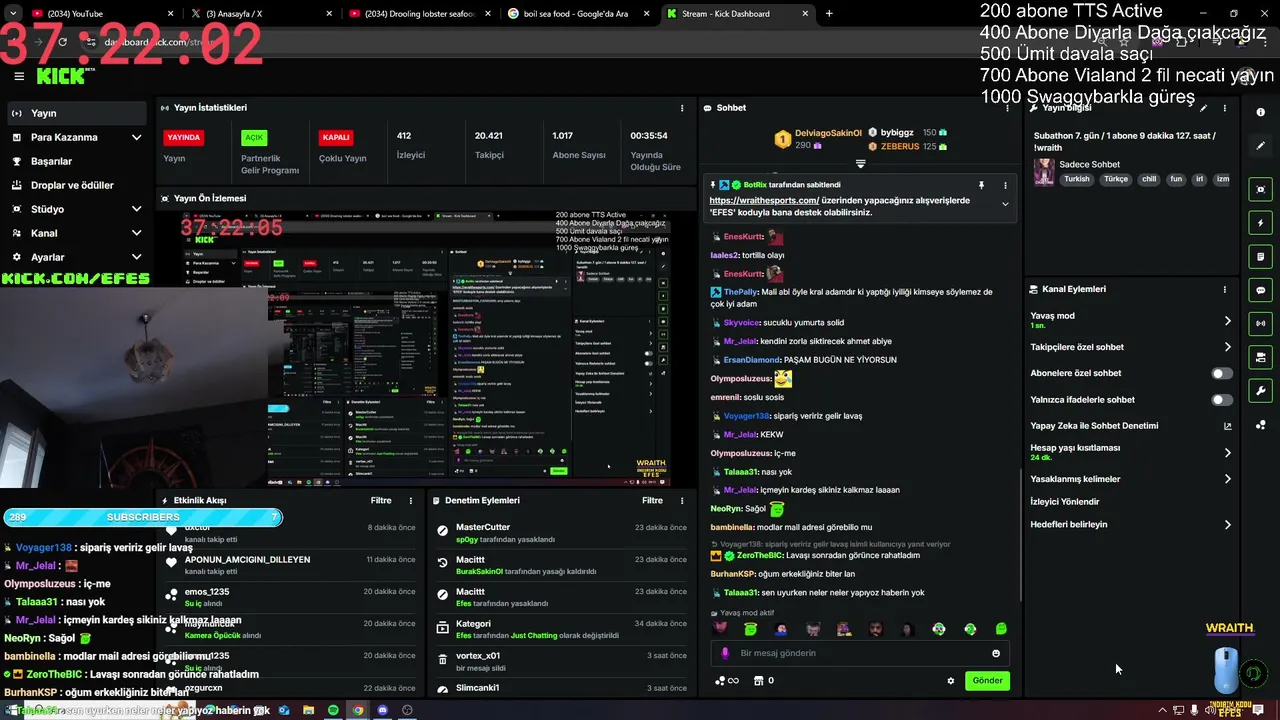
Task: Expand the Ayarlar sidebar section
Action: pyautogui.click(x=77, y=257)
